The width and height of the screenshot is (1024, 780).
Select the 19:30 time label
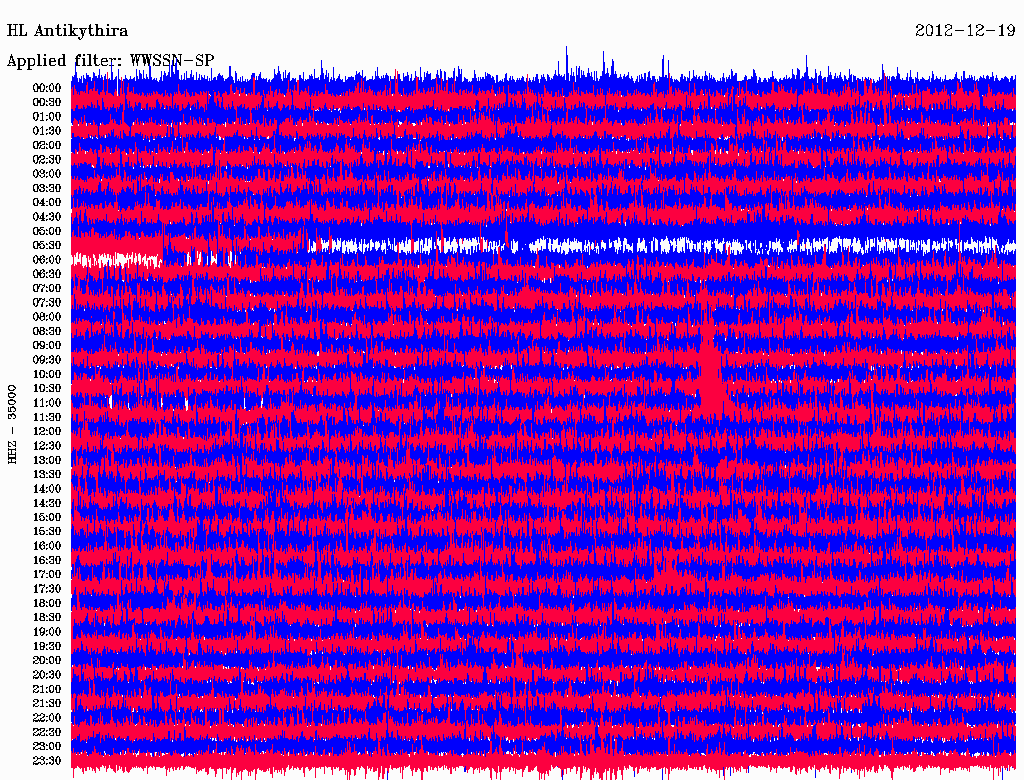(x=47, y=646)
